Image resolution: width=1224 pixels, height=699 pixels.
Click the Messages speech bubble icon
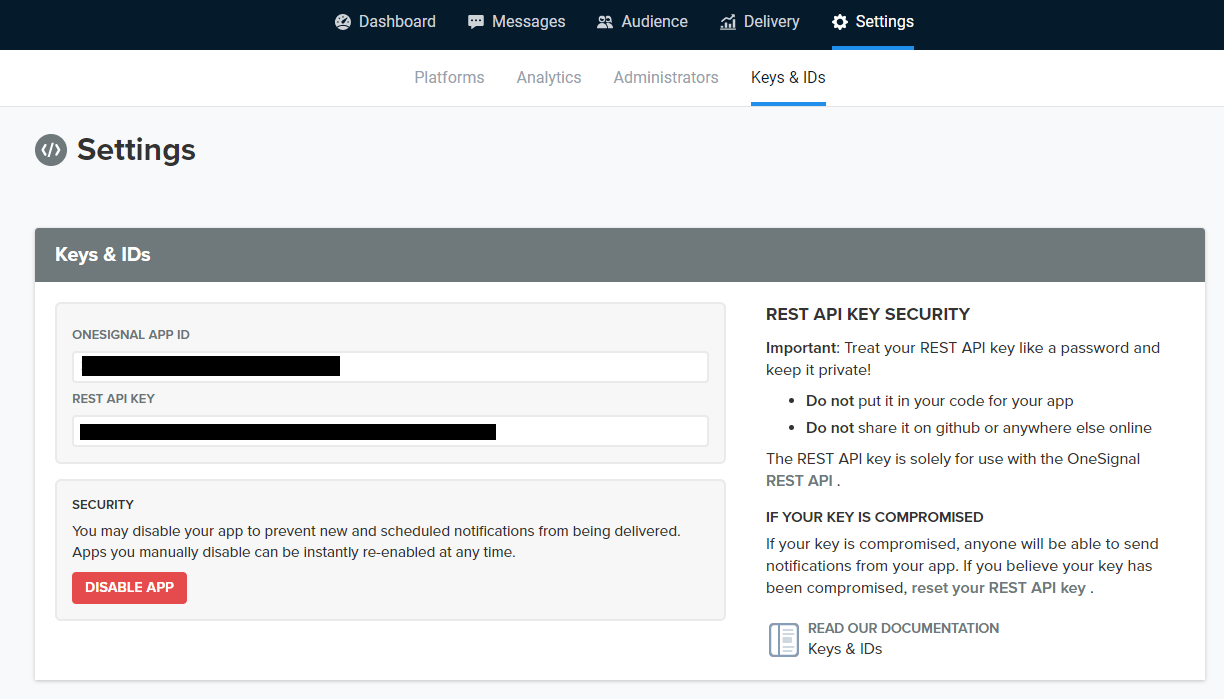476,22
